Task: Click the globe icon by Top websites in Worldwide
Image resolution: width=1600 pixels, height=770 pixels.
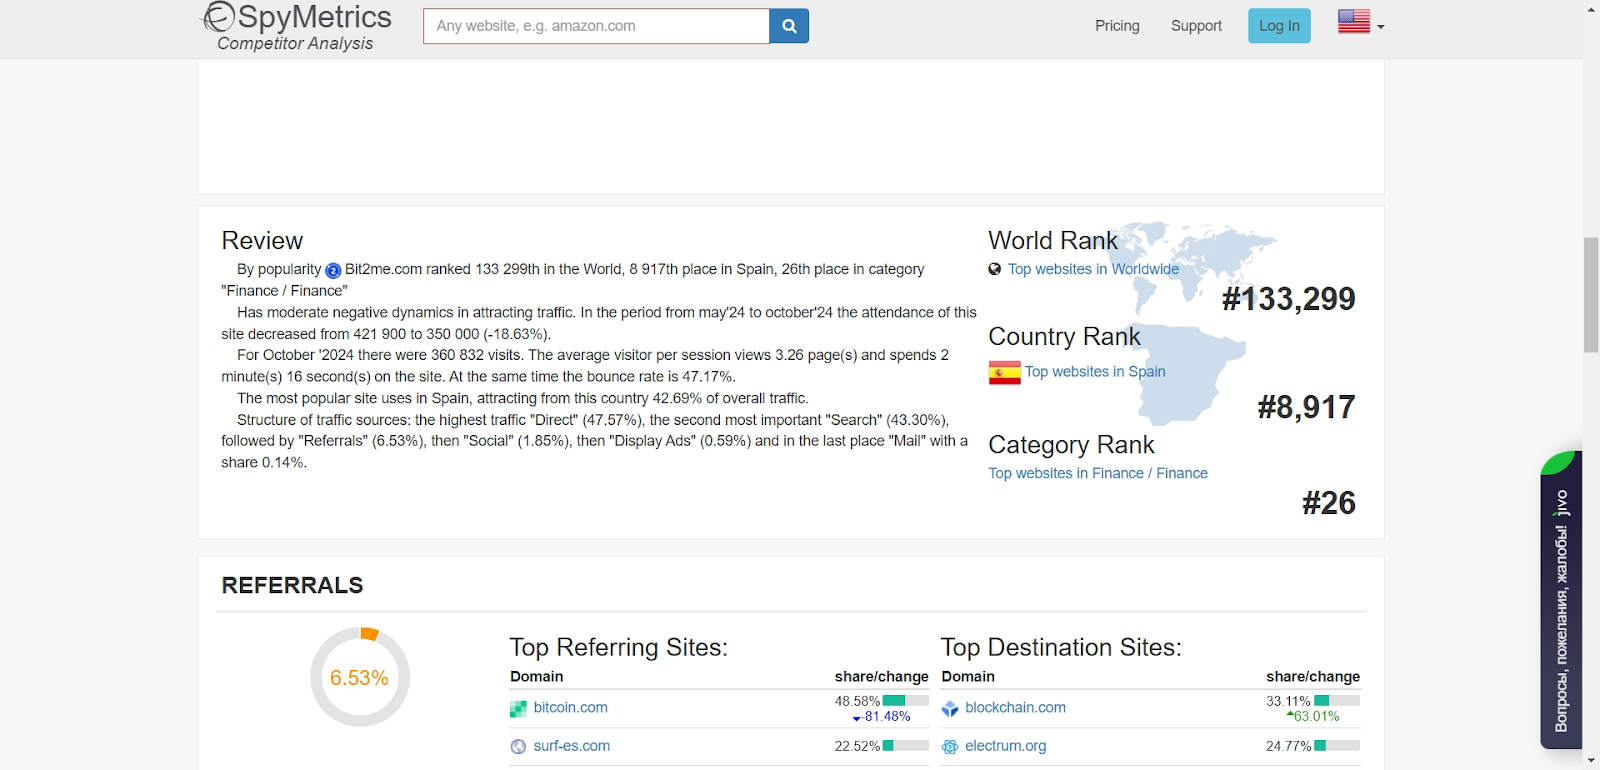Action: point(995,269)
